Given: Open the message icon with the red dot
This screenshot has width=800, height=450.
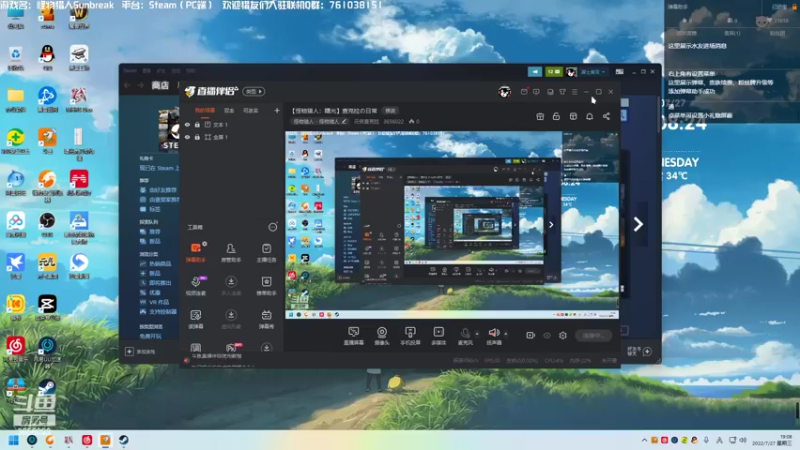Looking at the screenshot, I should click(524, 92).
